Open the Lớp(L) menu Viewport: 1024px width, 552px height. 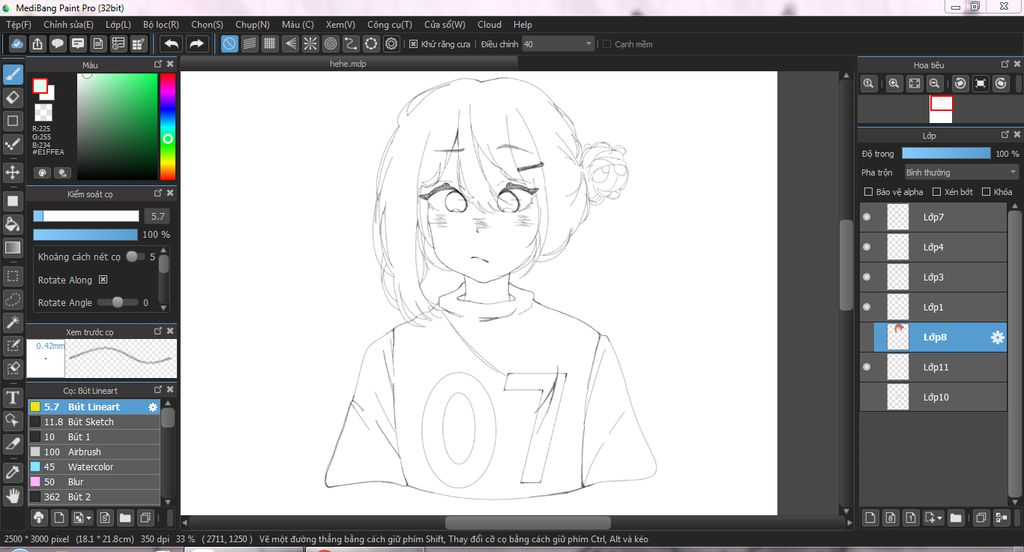click(118, 24)
